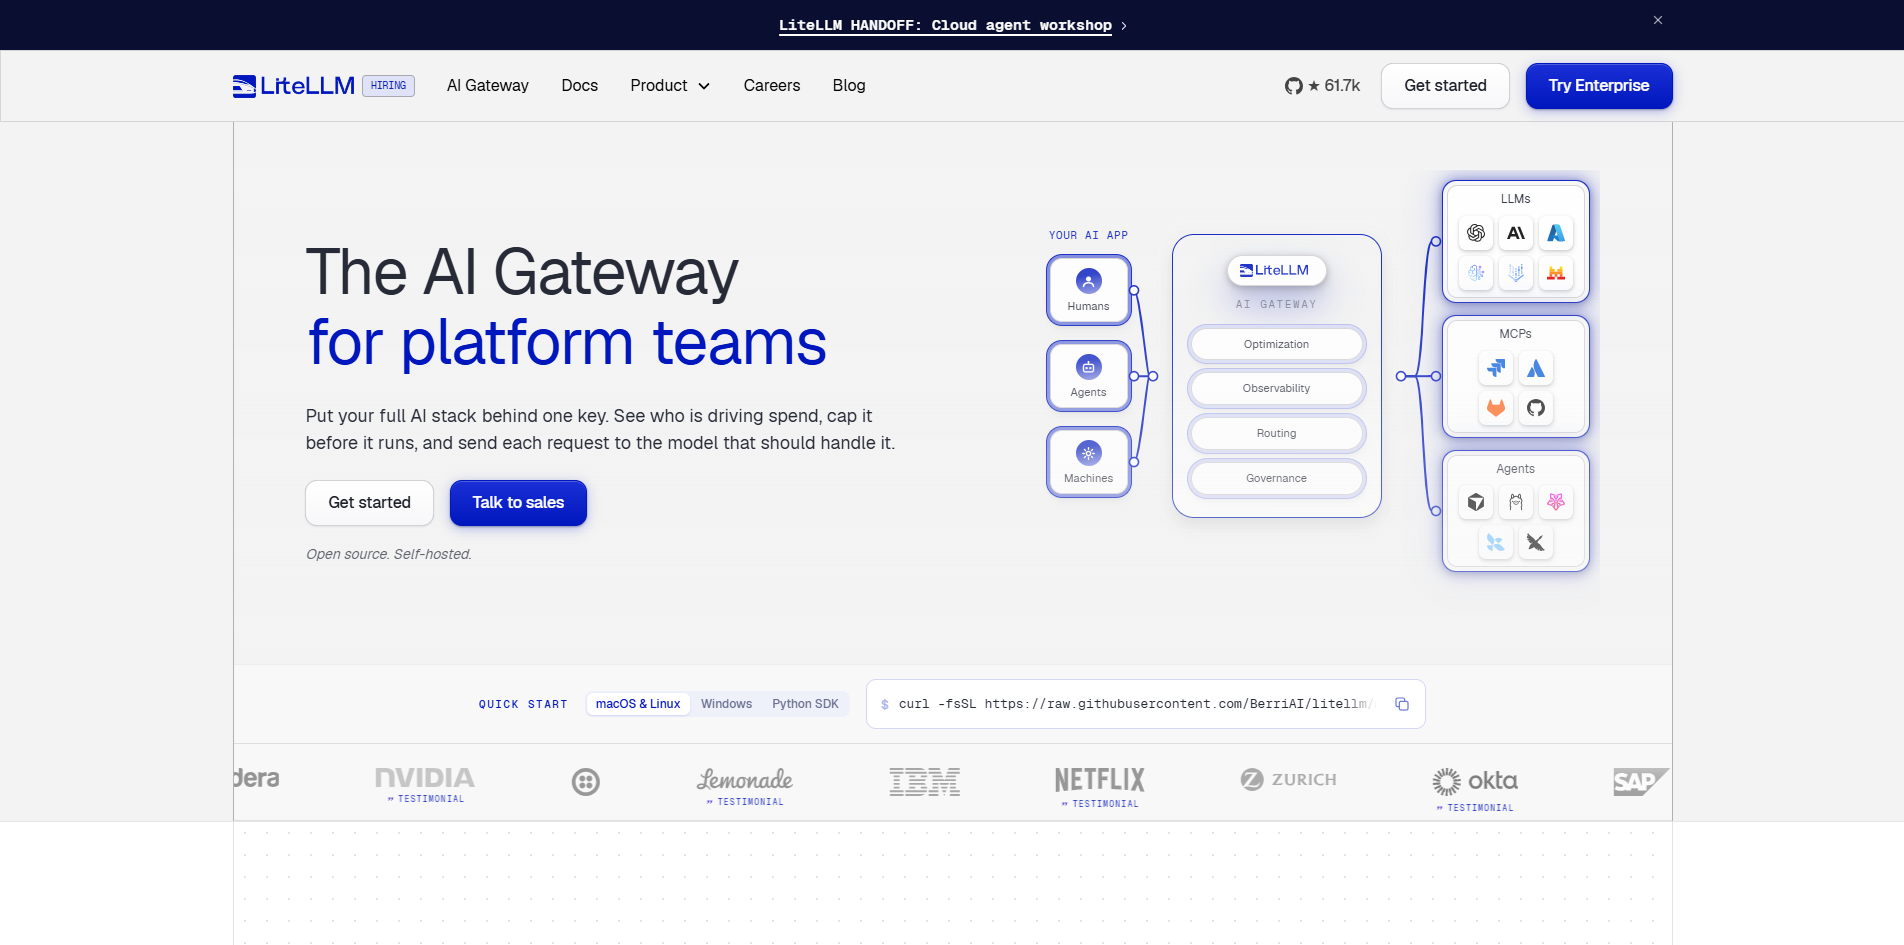Click the Azure logo icon in LLMs
The image size is (1904, 945).
tap(1556, 233)
